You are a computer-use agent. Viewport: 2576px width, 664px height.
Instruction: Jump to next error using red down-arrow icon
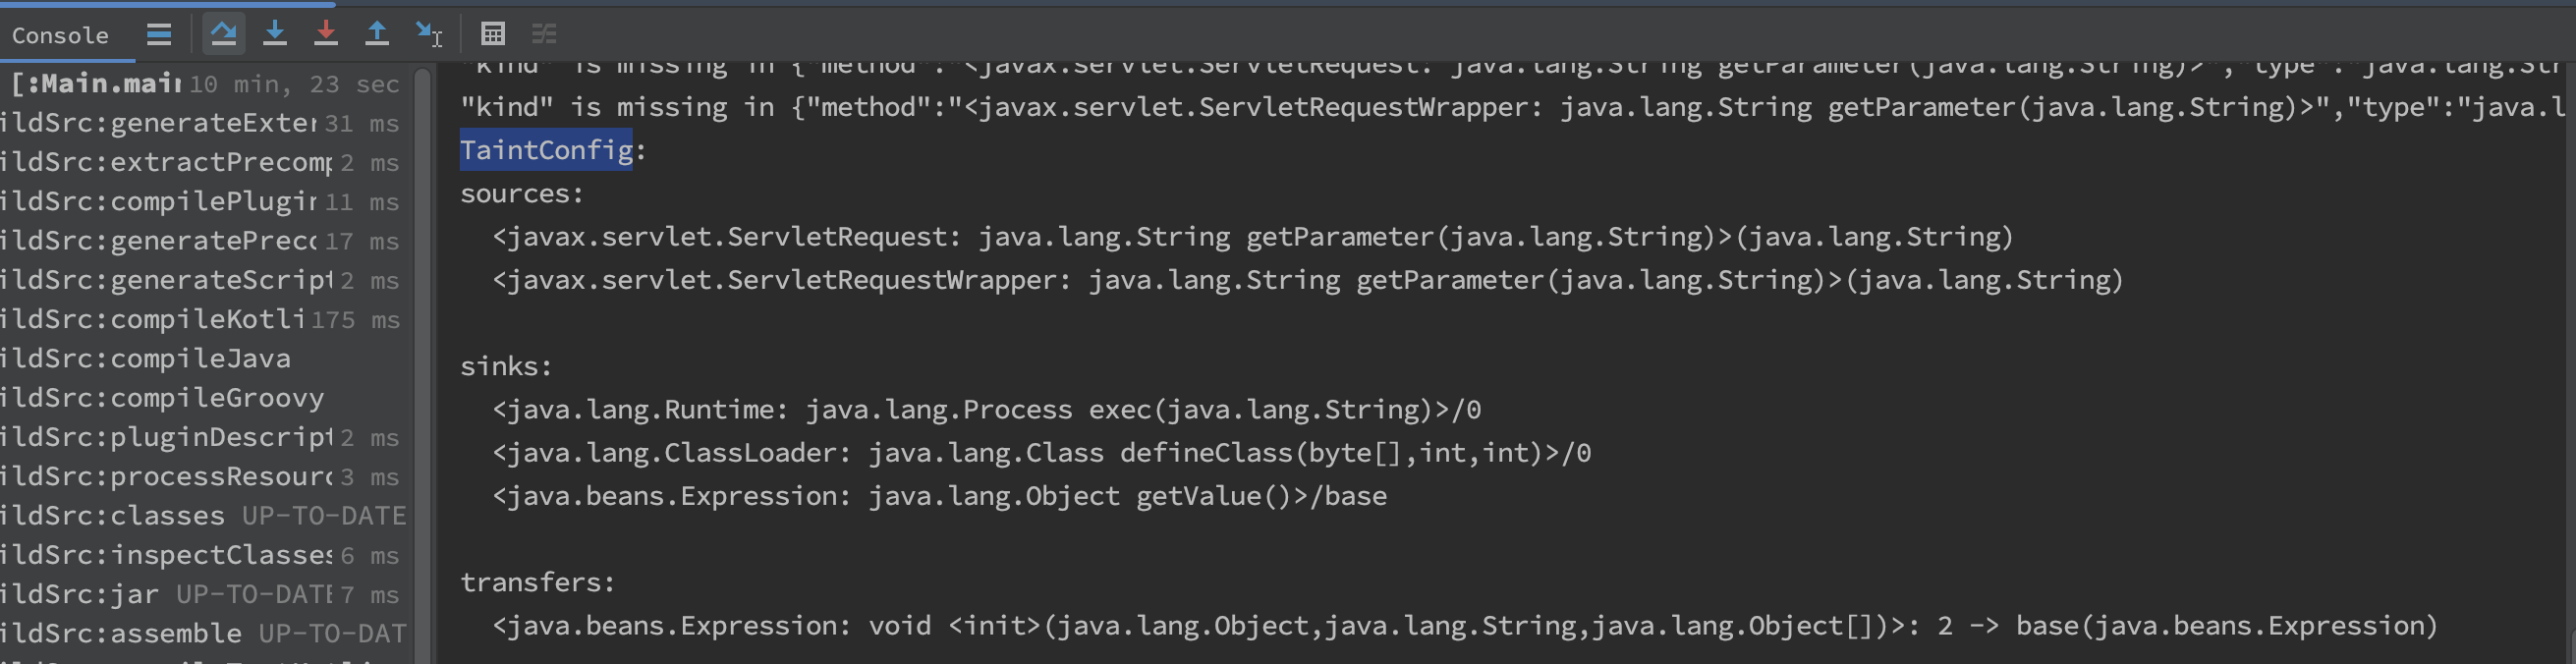point(325,33)
